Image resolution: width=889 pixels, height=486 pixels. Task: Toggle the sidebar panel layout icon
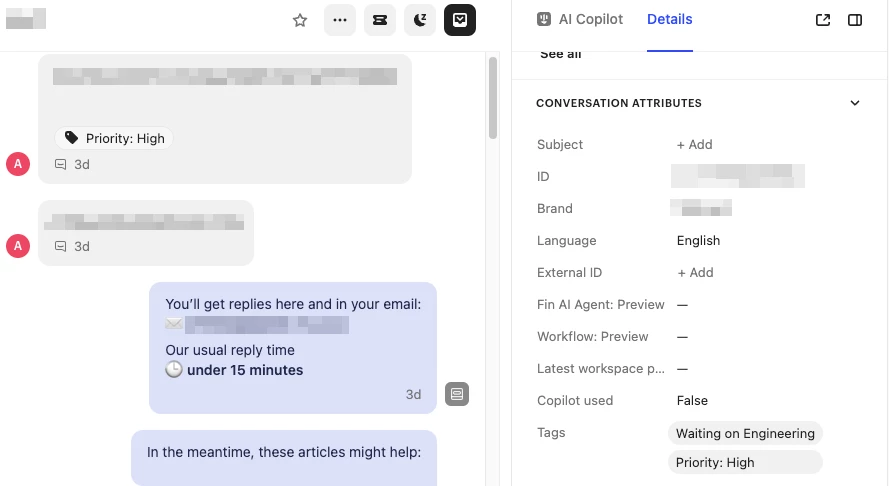click(x=855, y=20)
